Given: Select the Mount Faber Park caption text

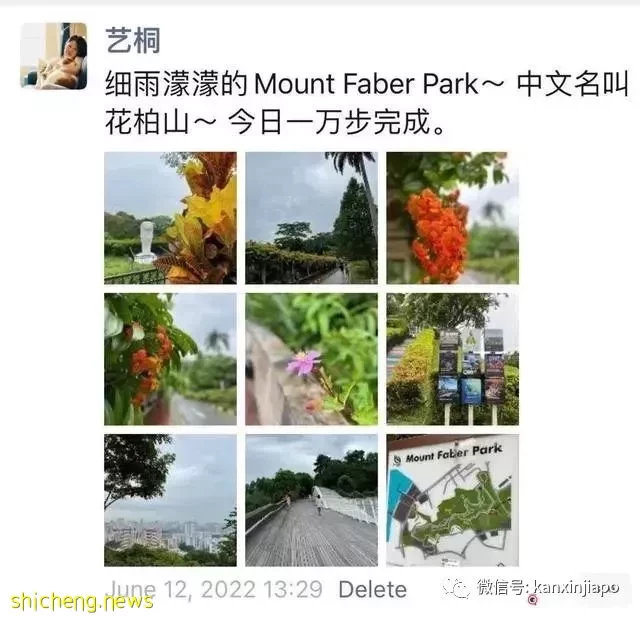Looking at the screenshot, I should pos(366,84).
